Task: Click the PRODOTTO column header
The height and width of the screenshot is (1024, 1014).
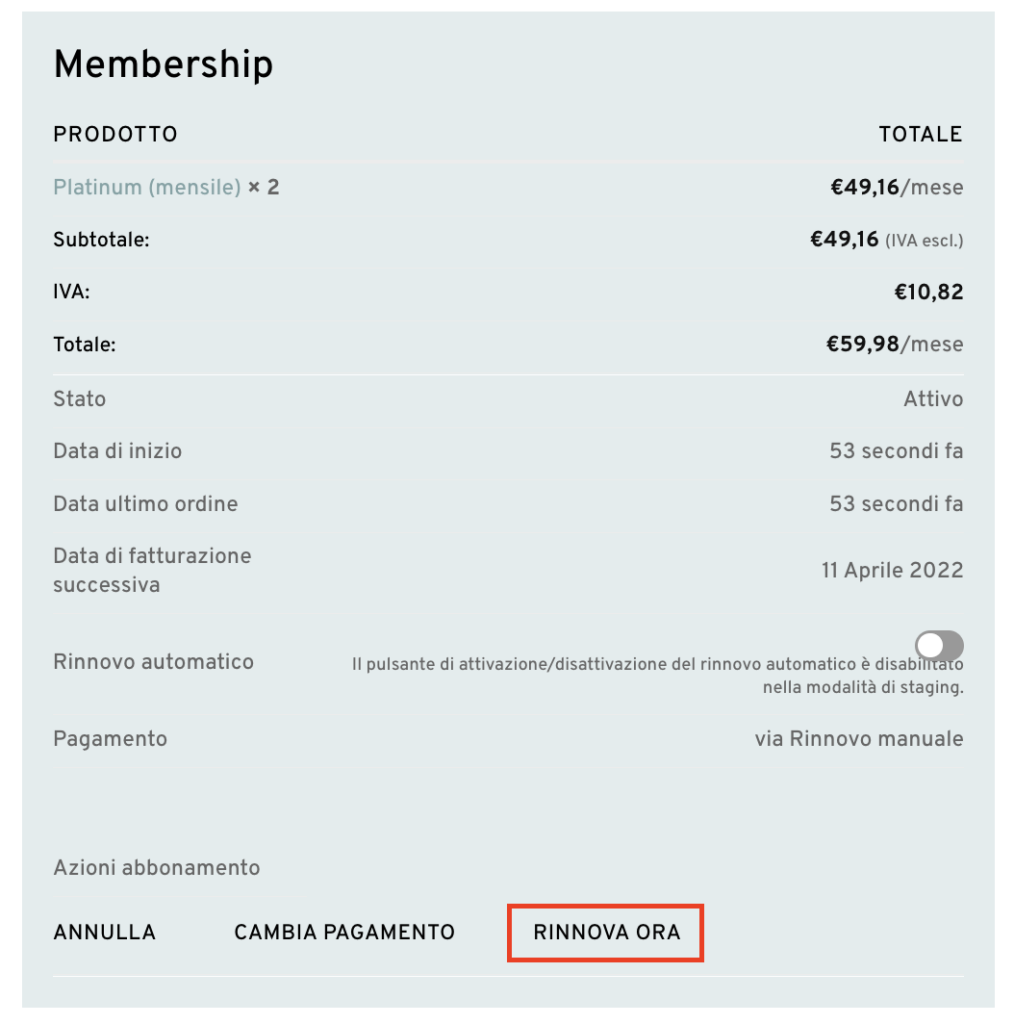Action: [115, 134]
